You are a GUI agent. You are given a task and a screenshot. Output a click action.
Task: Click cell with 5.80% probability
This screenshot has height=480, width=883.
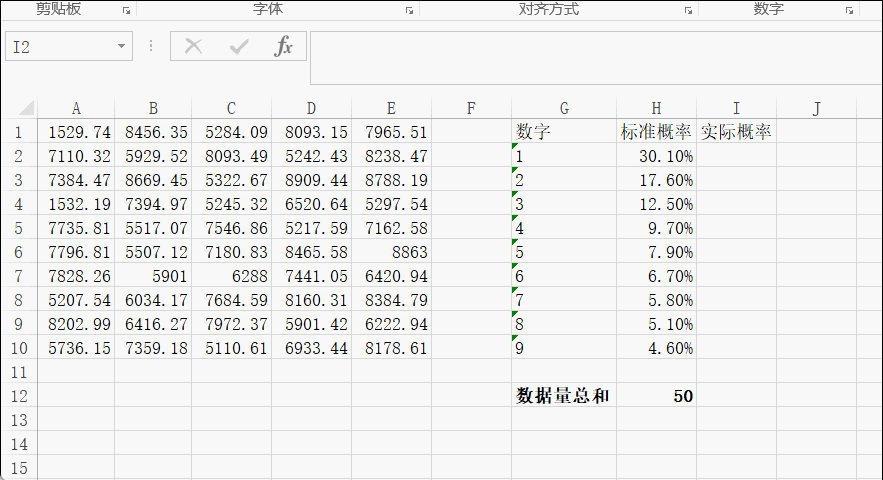(x=656, y=300)
